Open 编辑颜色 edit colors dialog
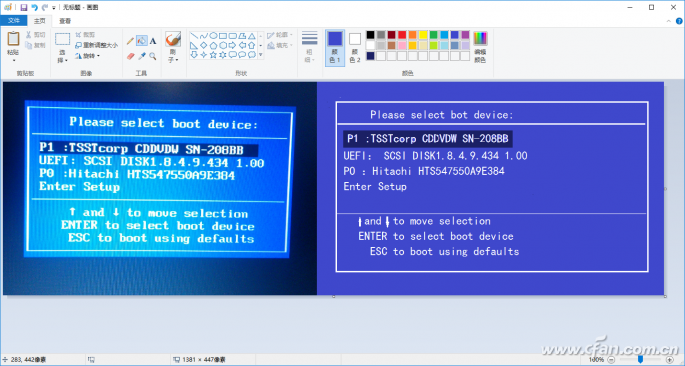 (480, 47)
